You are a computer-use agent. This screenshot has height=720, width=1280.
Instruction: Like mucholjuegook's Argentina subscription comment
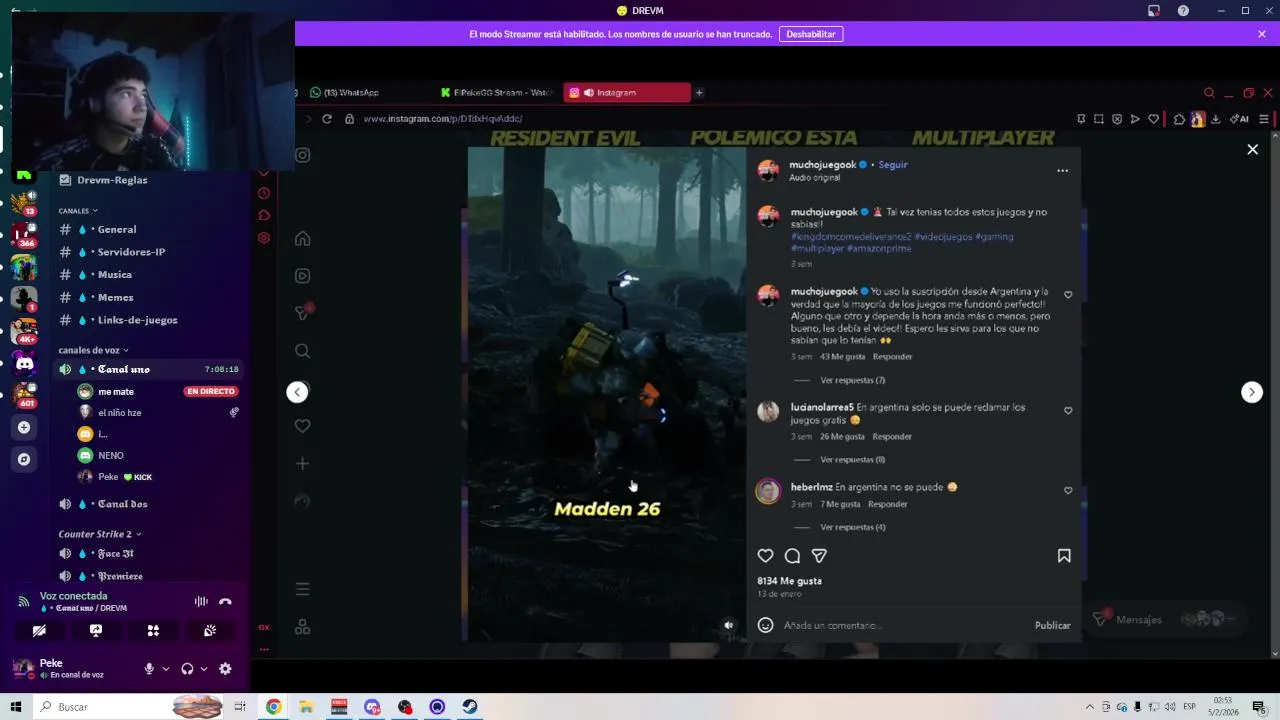(1068, 295)
